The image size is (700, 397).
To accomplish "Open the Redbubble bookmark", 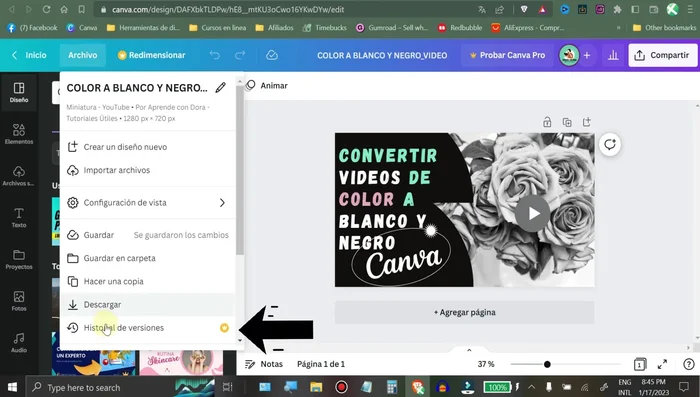I will coord(460,28).
